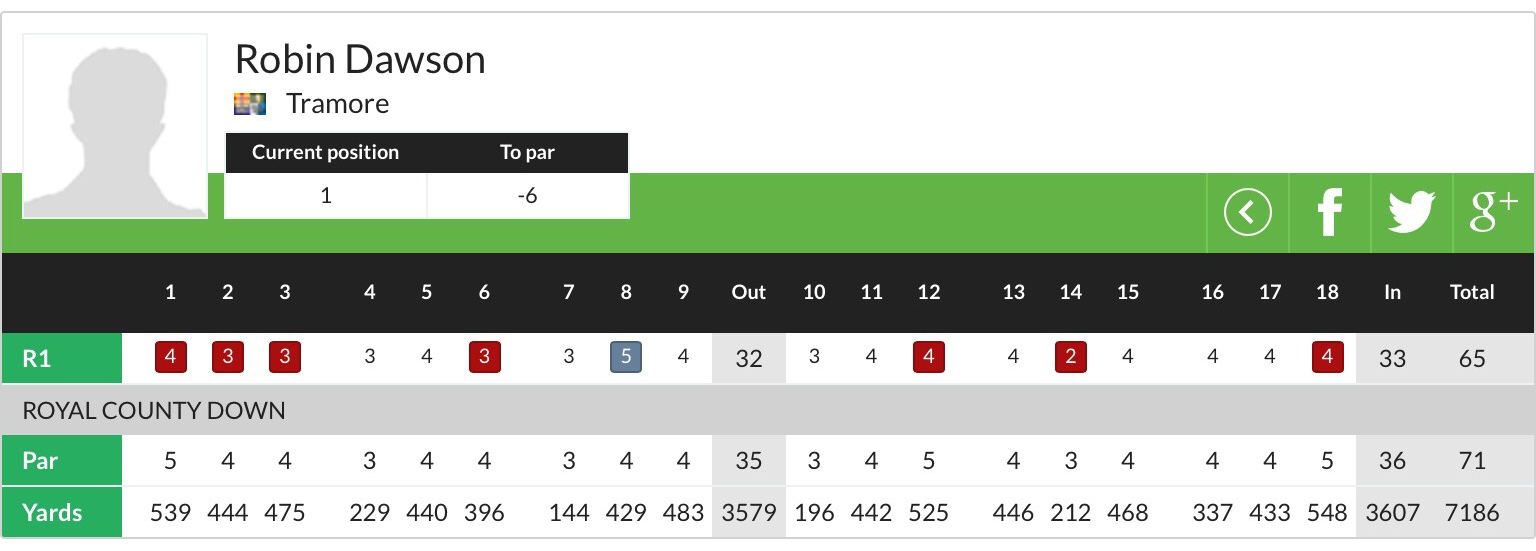Share scorecard on Facebook
This screenshot has width=1536, height=551.
[x=1329, y=213]
